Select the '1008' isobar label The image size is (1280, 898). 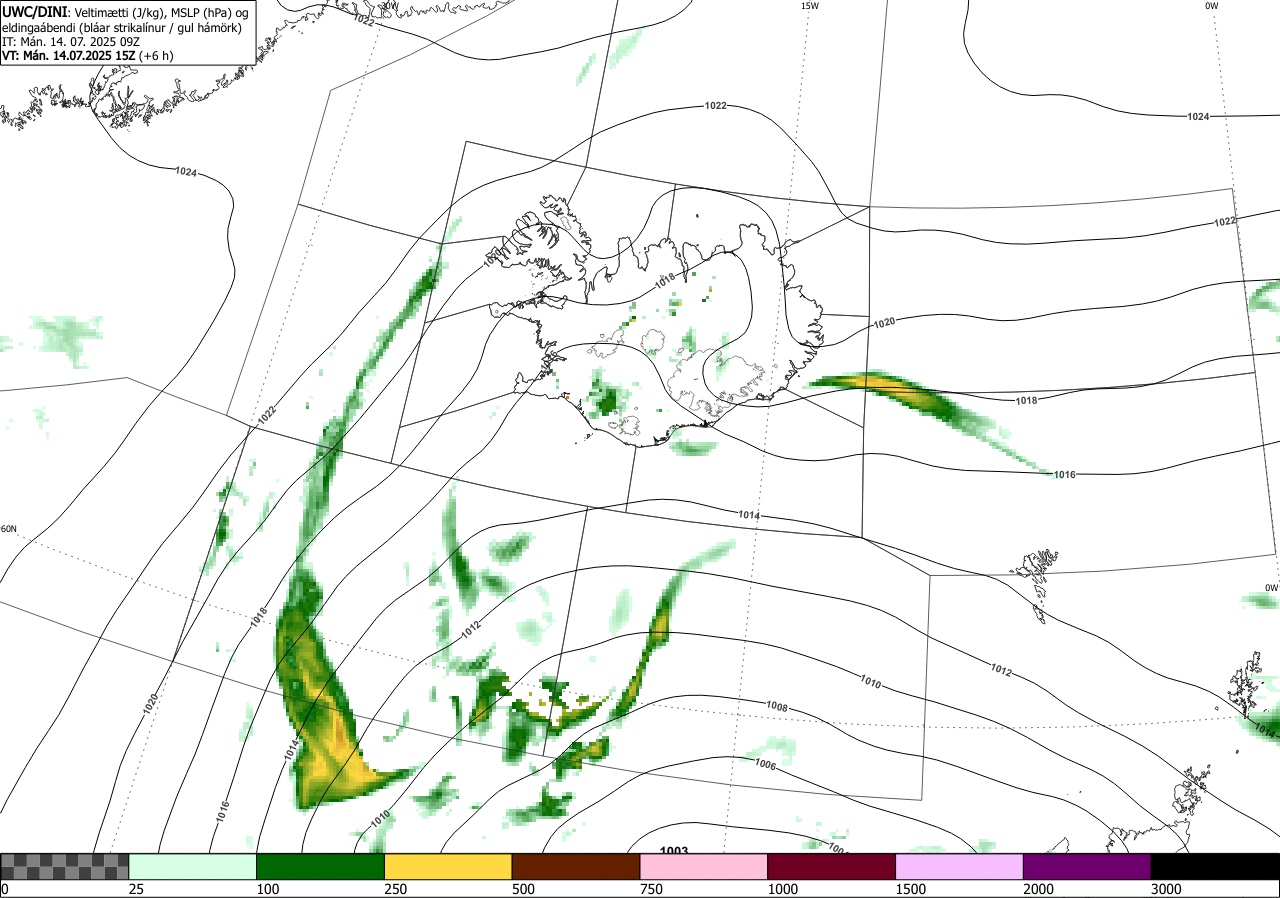point(777,707)
